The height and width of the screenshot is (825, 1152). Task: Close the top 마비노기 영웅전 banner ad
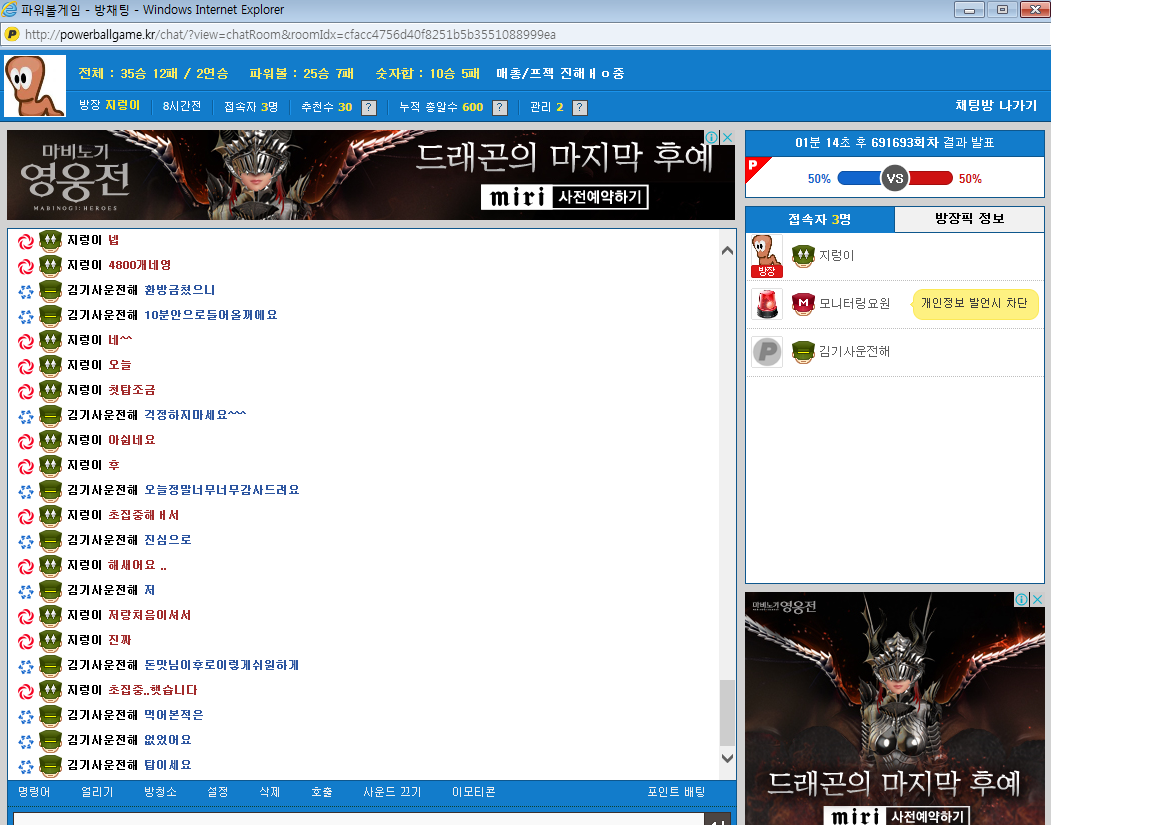[727, 137]
